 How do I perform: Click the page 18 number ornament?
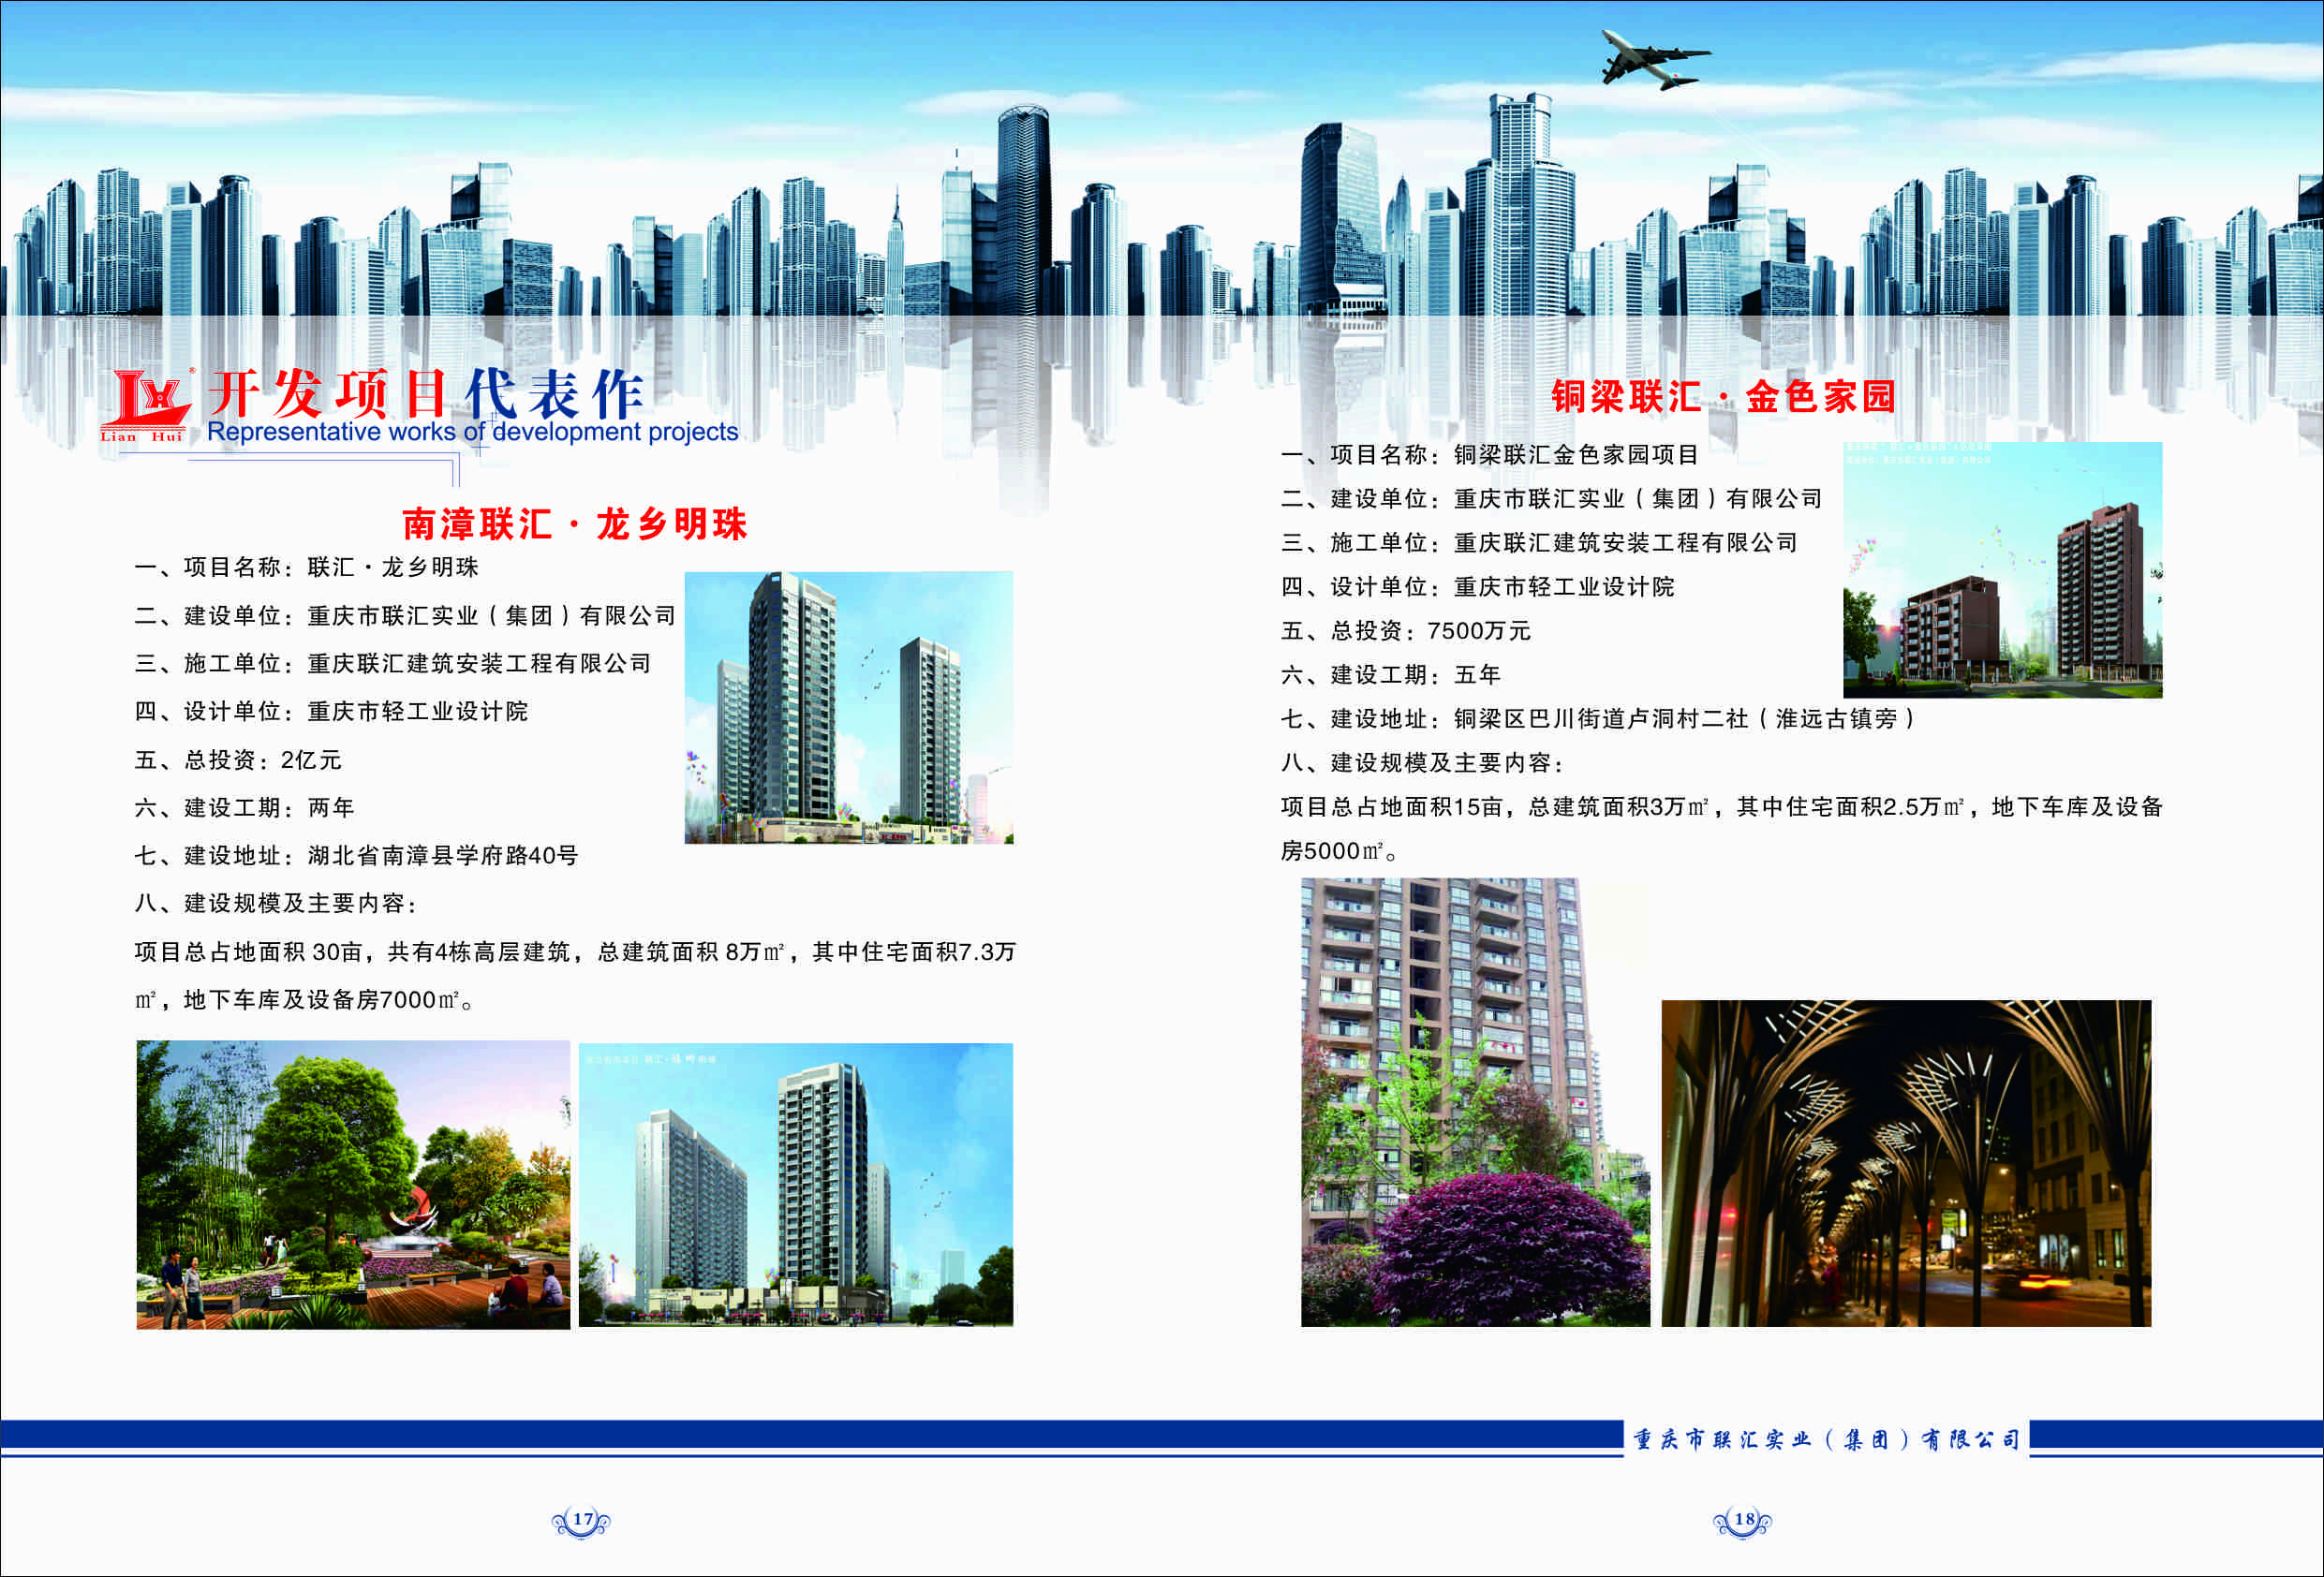pyautogui.click(x=1743, y=1520)
